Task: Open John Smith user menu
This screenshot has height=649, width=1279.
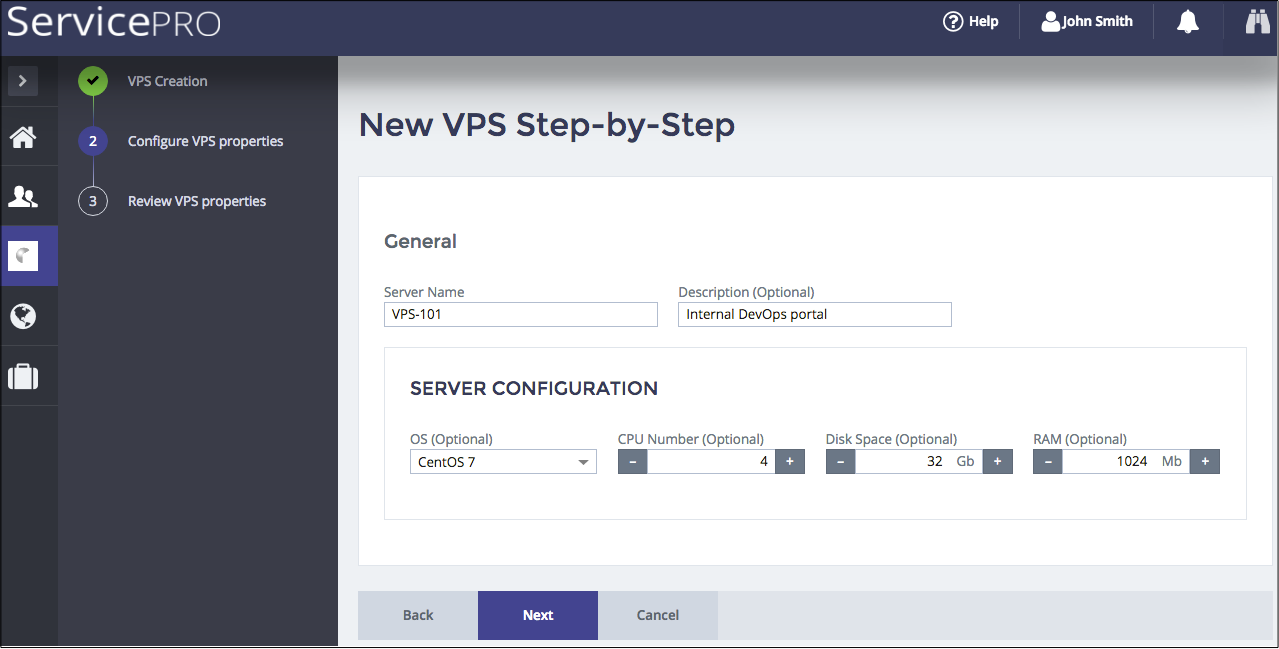Action: [x=1087, y=21]
